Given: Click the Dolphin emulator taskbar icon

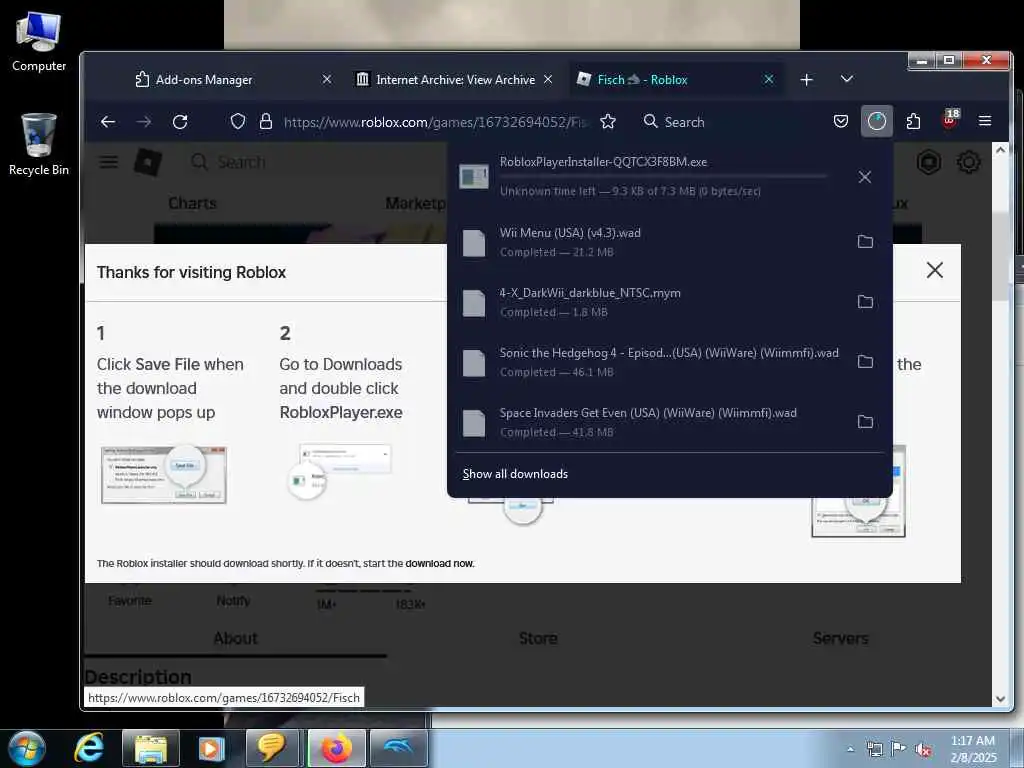Looking at the screenshot, I should [399, 748].
